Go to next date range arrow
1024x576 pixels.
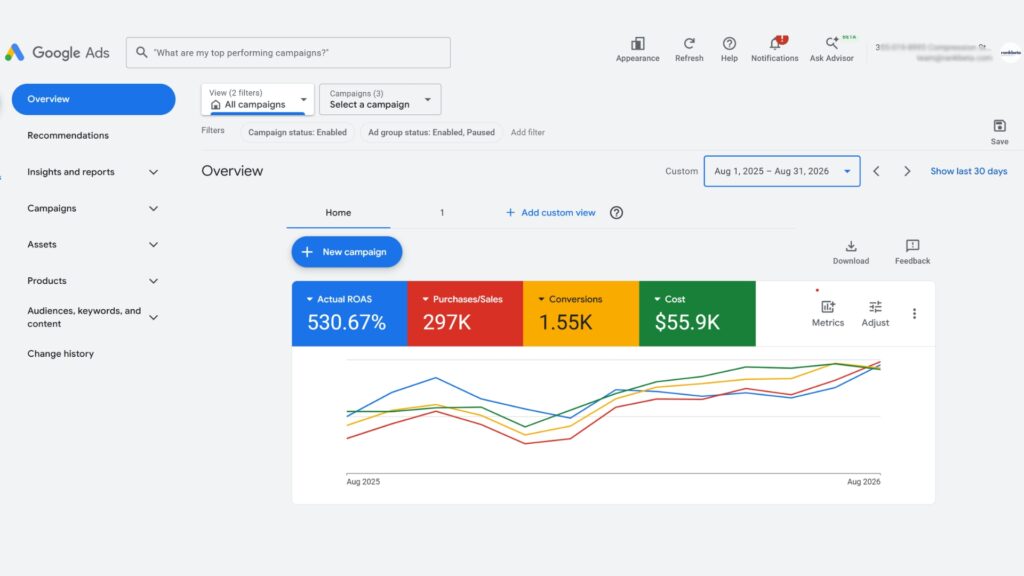click(907, 171)
